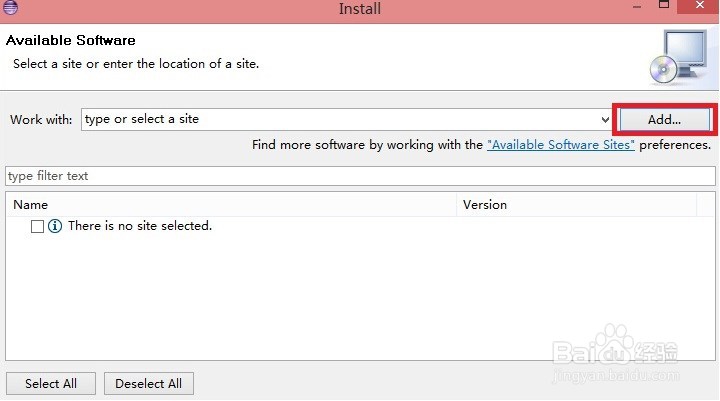
Task: Click the CD and monitor install banner image
Action: coord(679,57)
